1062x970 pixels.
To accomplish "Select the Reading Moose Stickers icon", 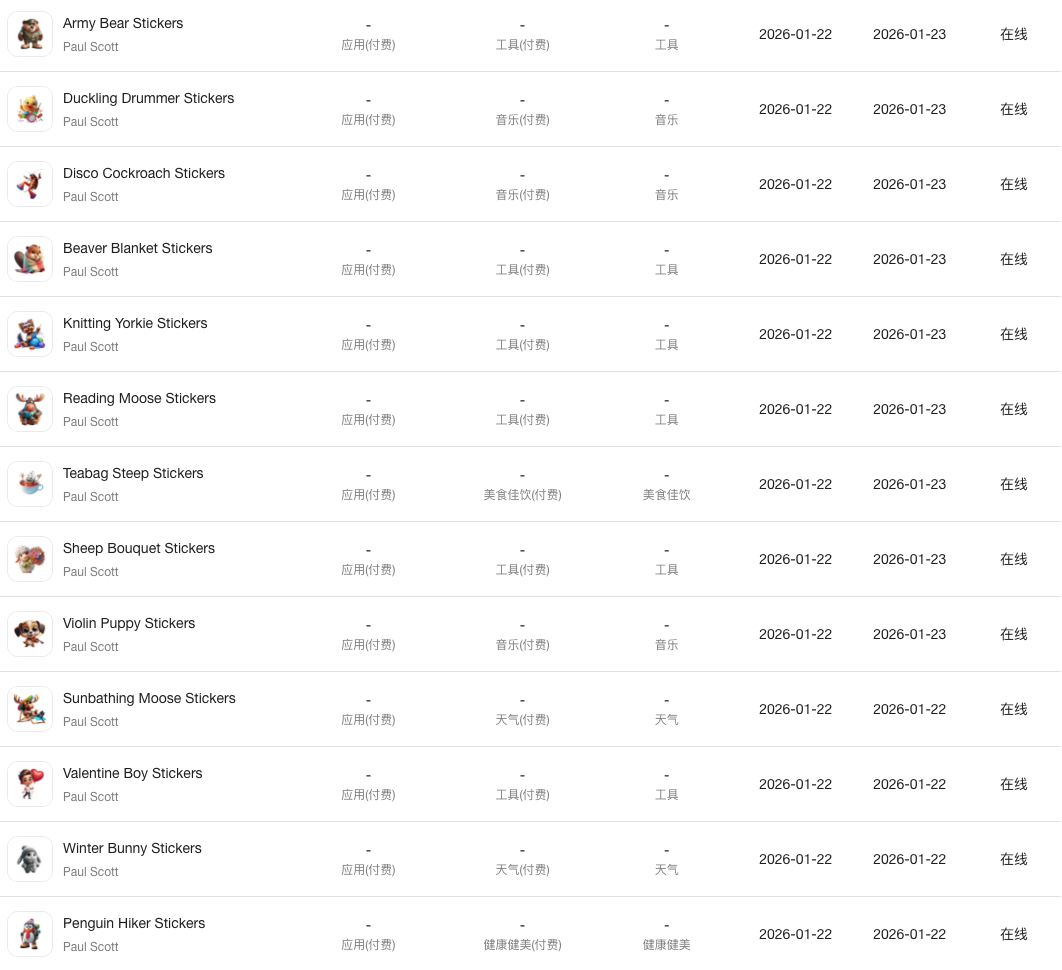I will (30, 409).
